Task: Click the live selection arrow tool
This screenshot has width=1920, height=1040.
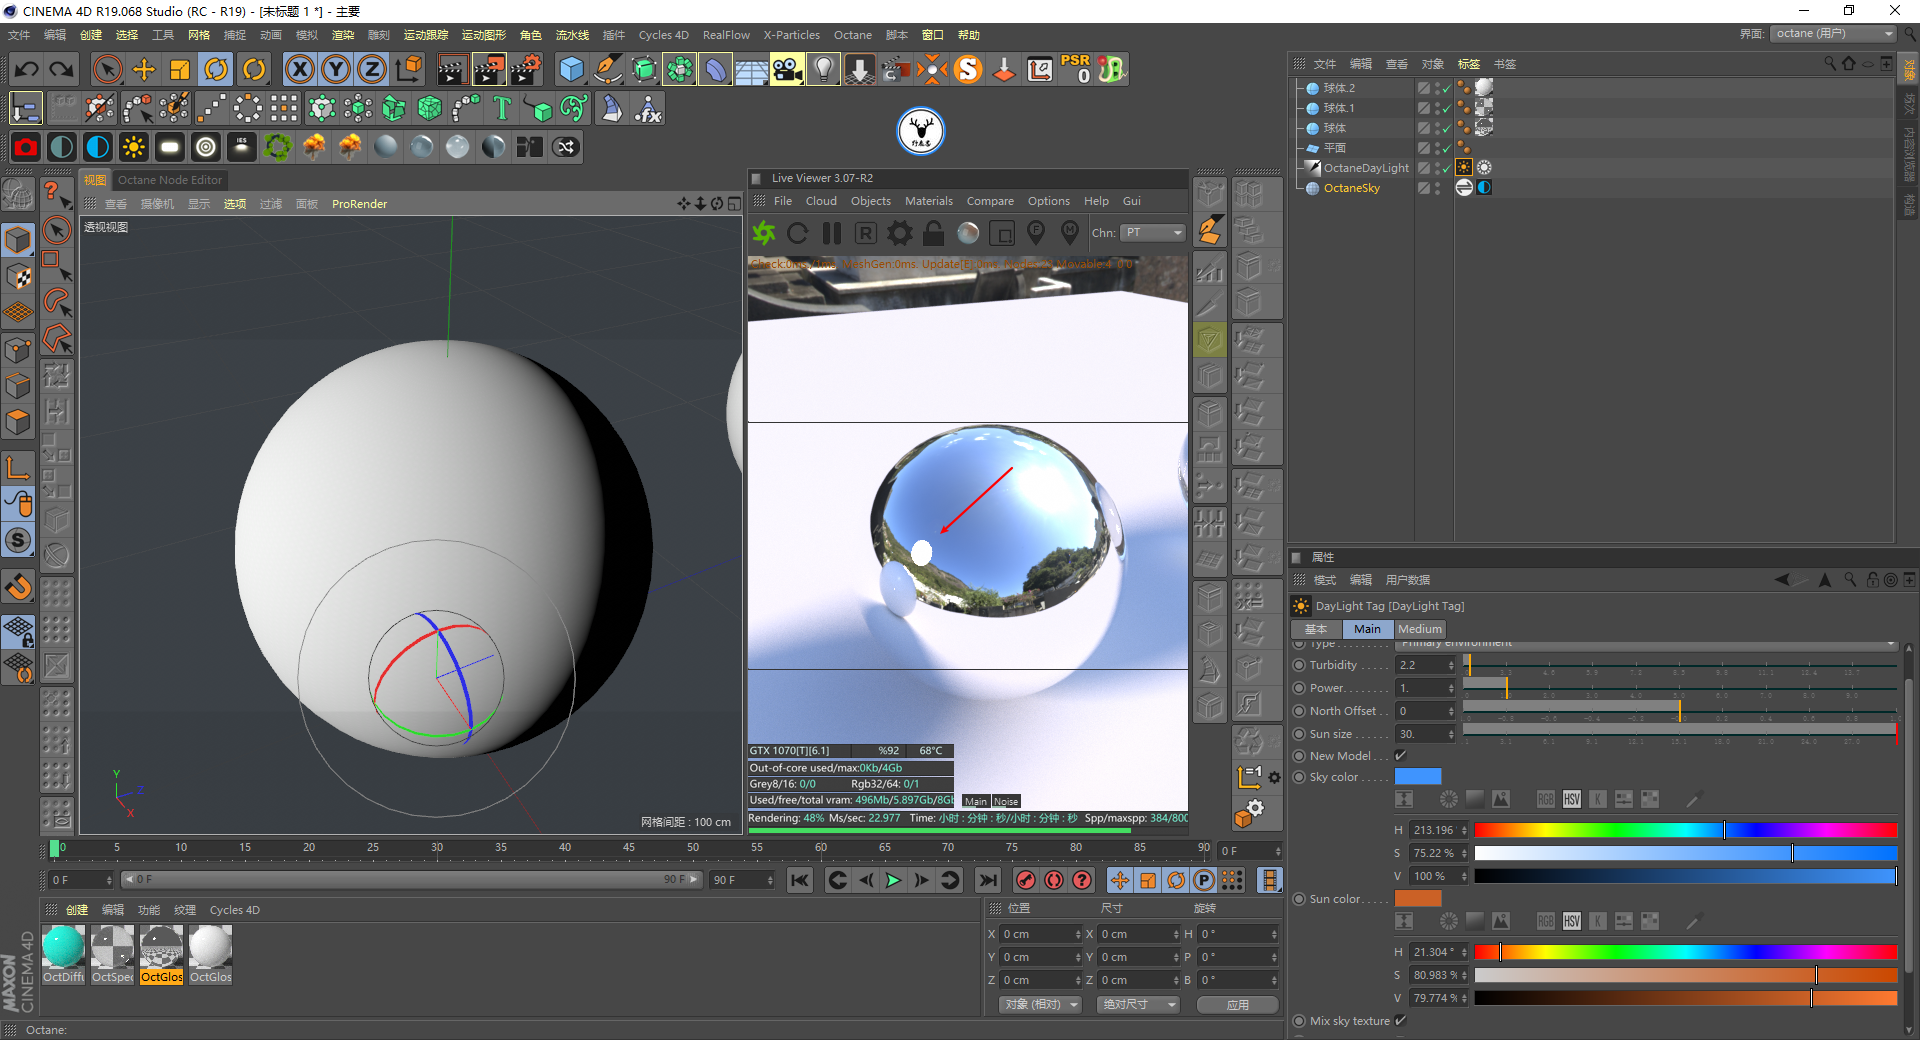Action: 57,230
